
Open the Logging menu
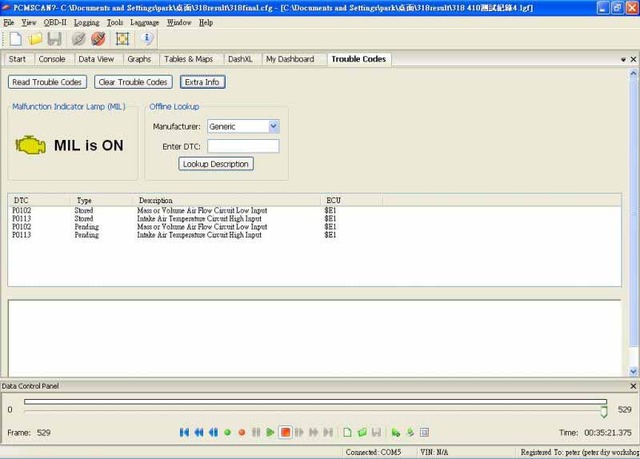pyautogui.click(x=86, y=21)
